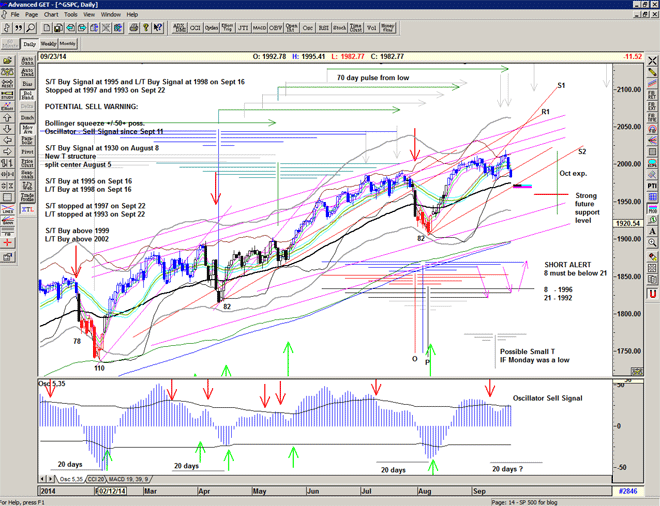Open the Chart menu
Screen dimensions: 660x506
[51, 15]
